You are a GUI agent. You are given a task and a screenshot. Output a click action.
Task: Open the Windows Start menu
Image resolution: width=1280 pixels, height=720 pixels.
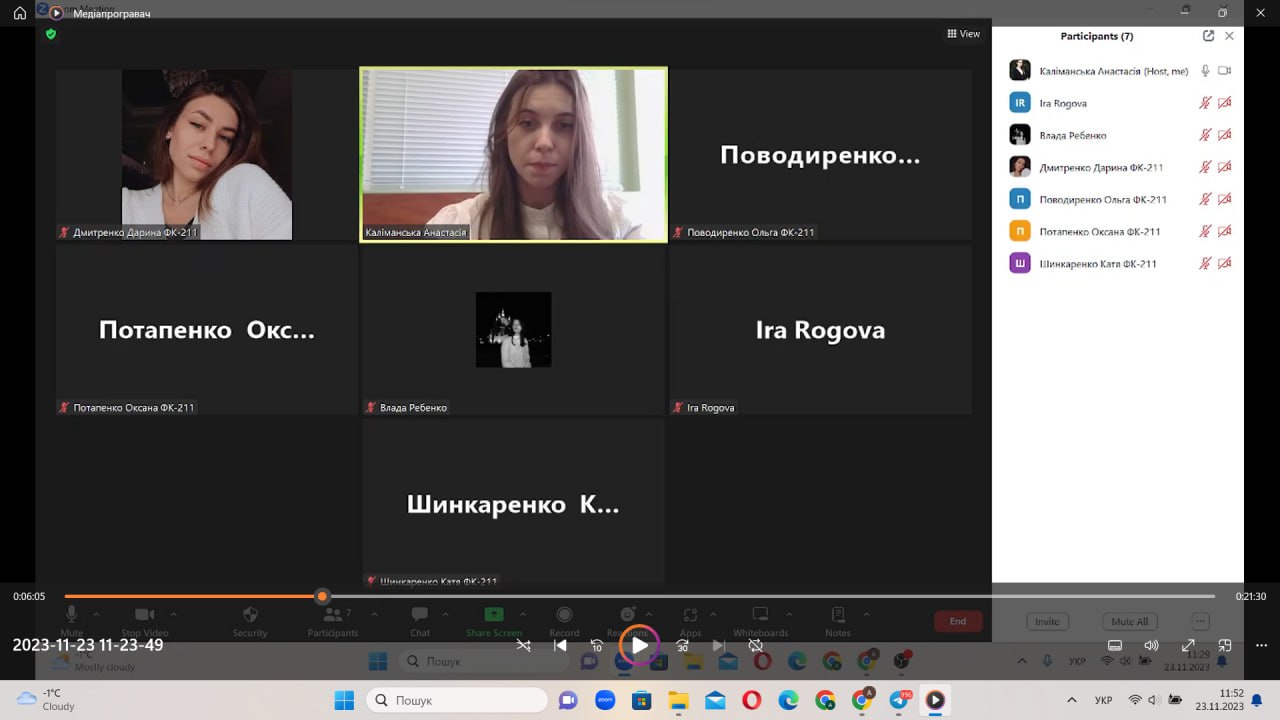[x=344, y=700]
